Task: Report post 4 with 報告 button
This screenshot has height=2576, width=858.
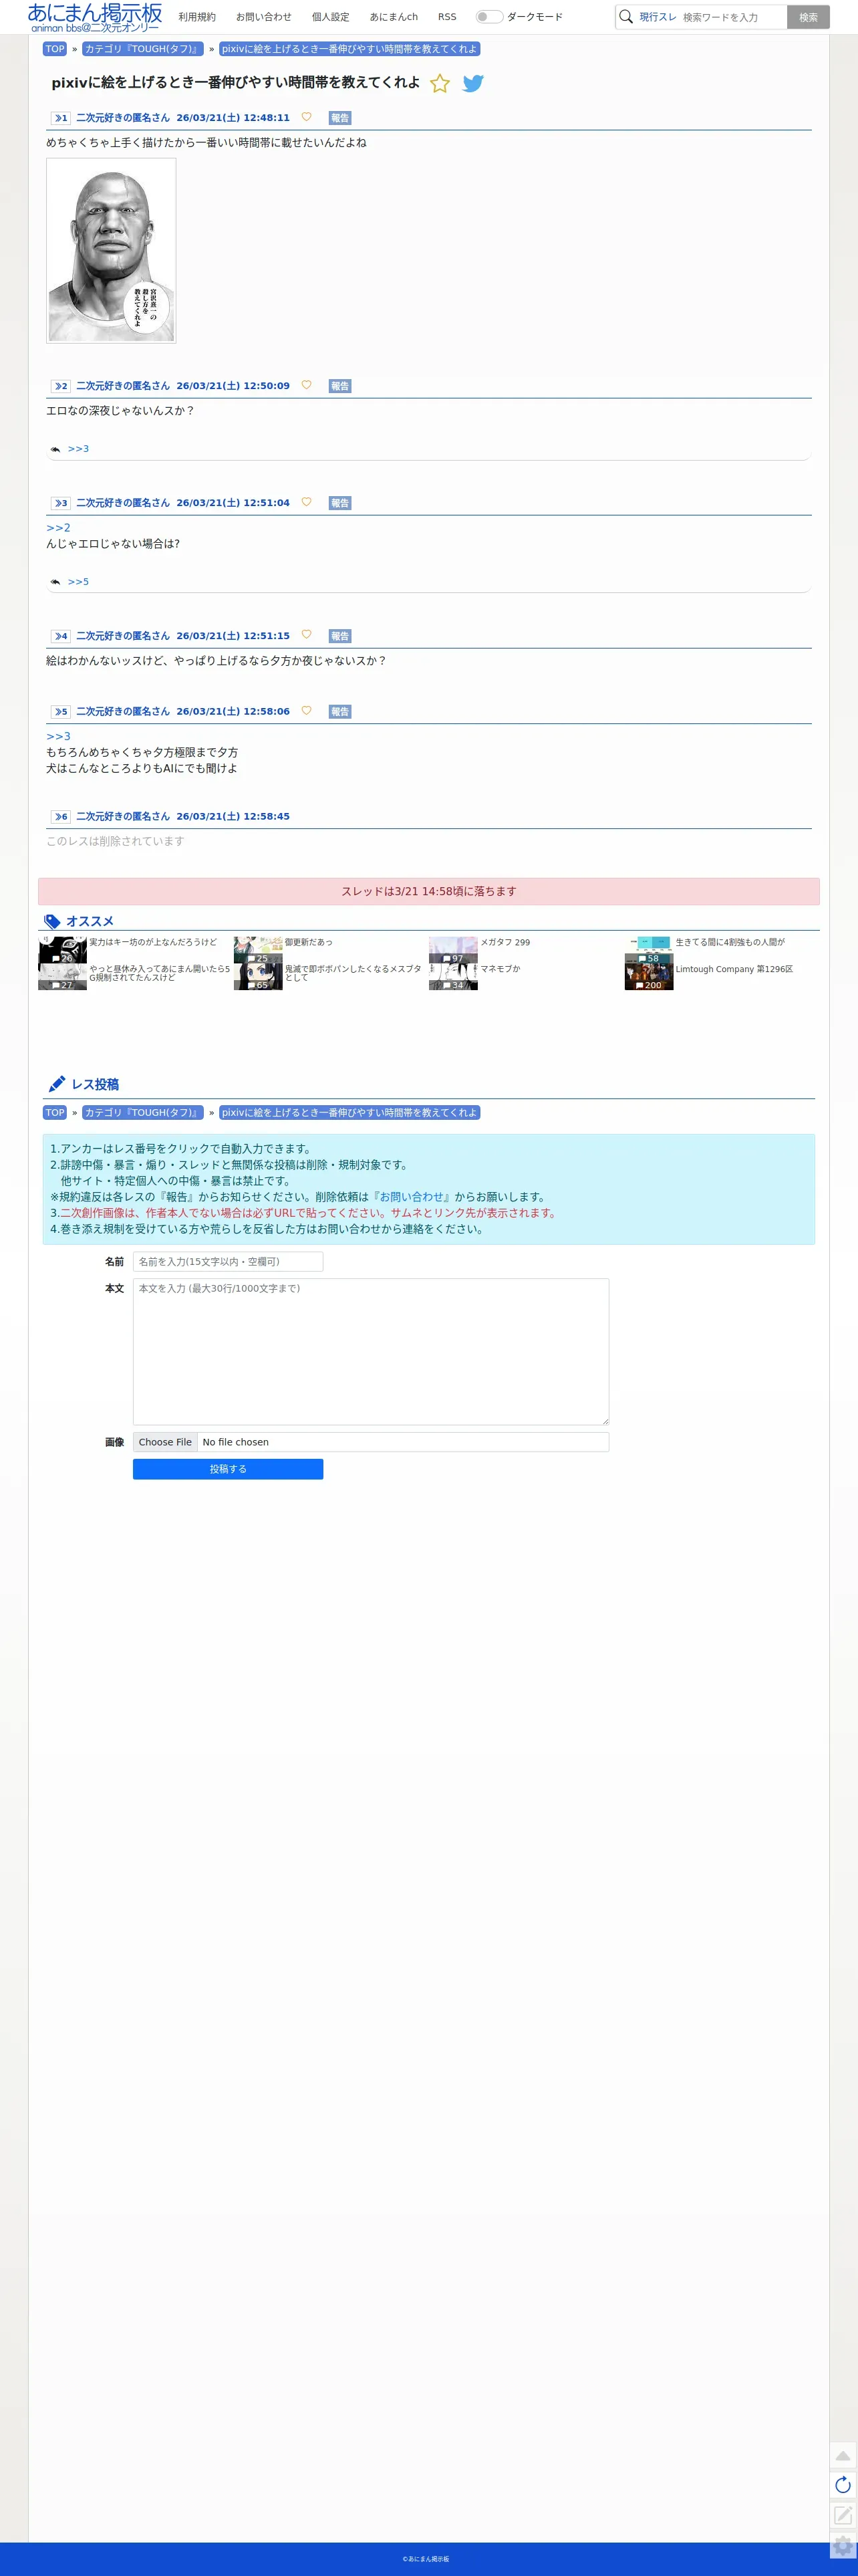Action: tap(340, 636)
